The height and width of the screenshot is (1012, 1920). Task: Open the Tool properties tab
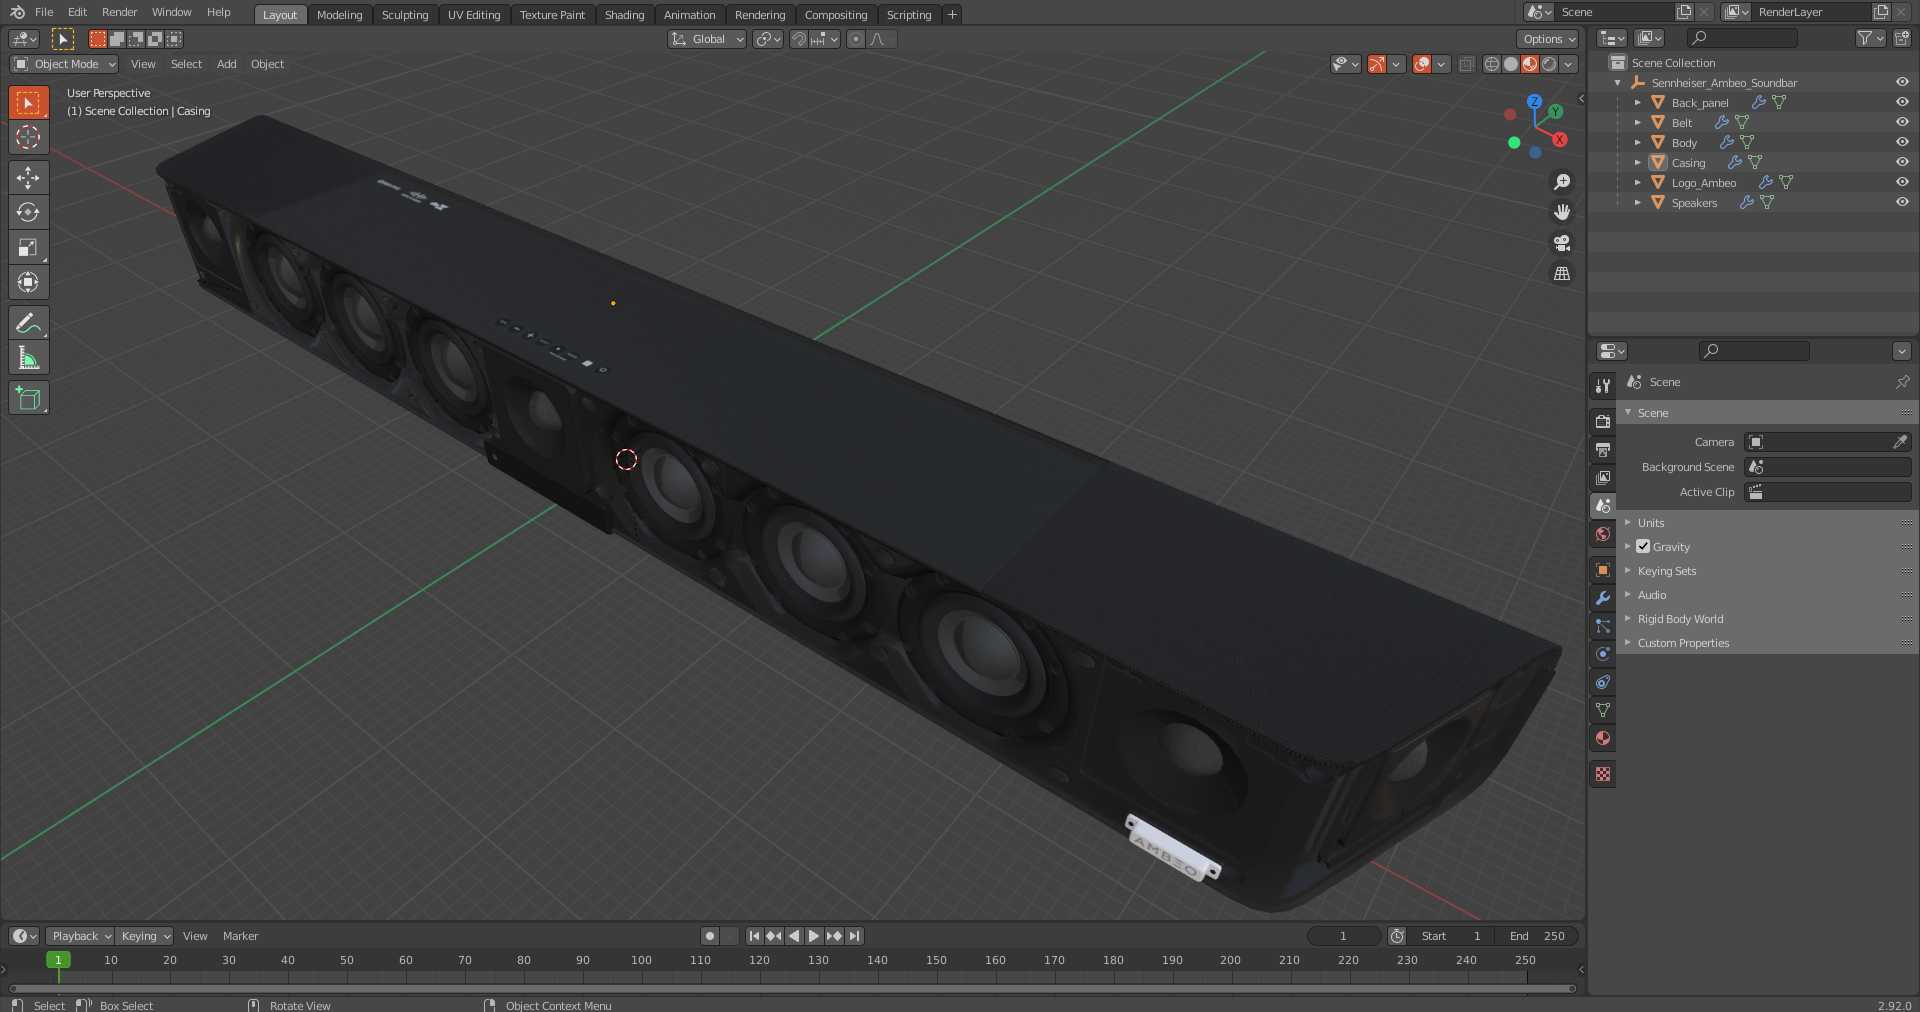click(1603, 385)
